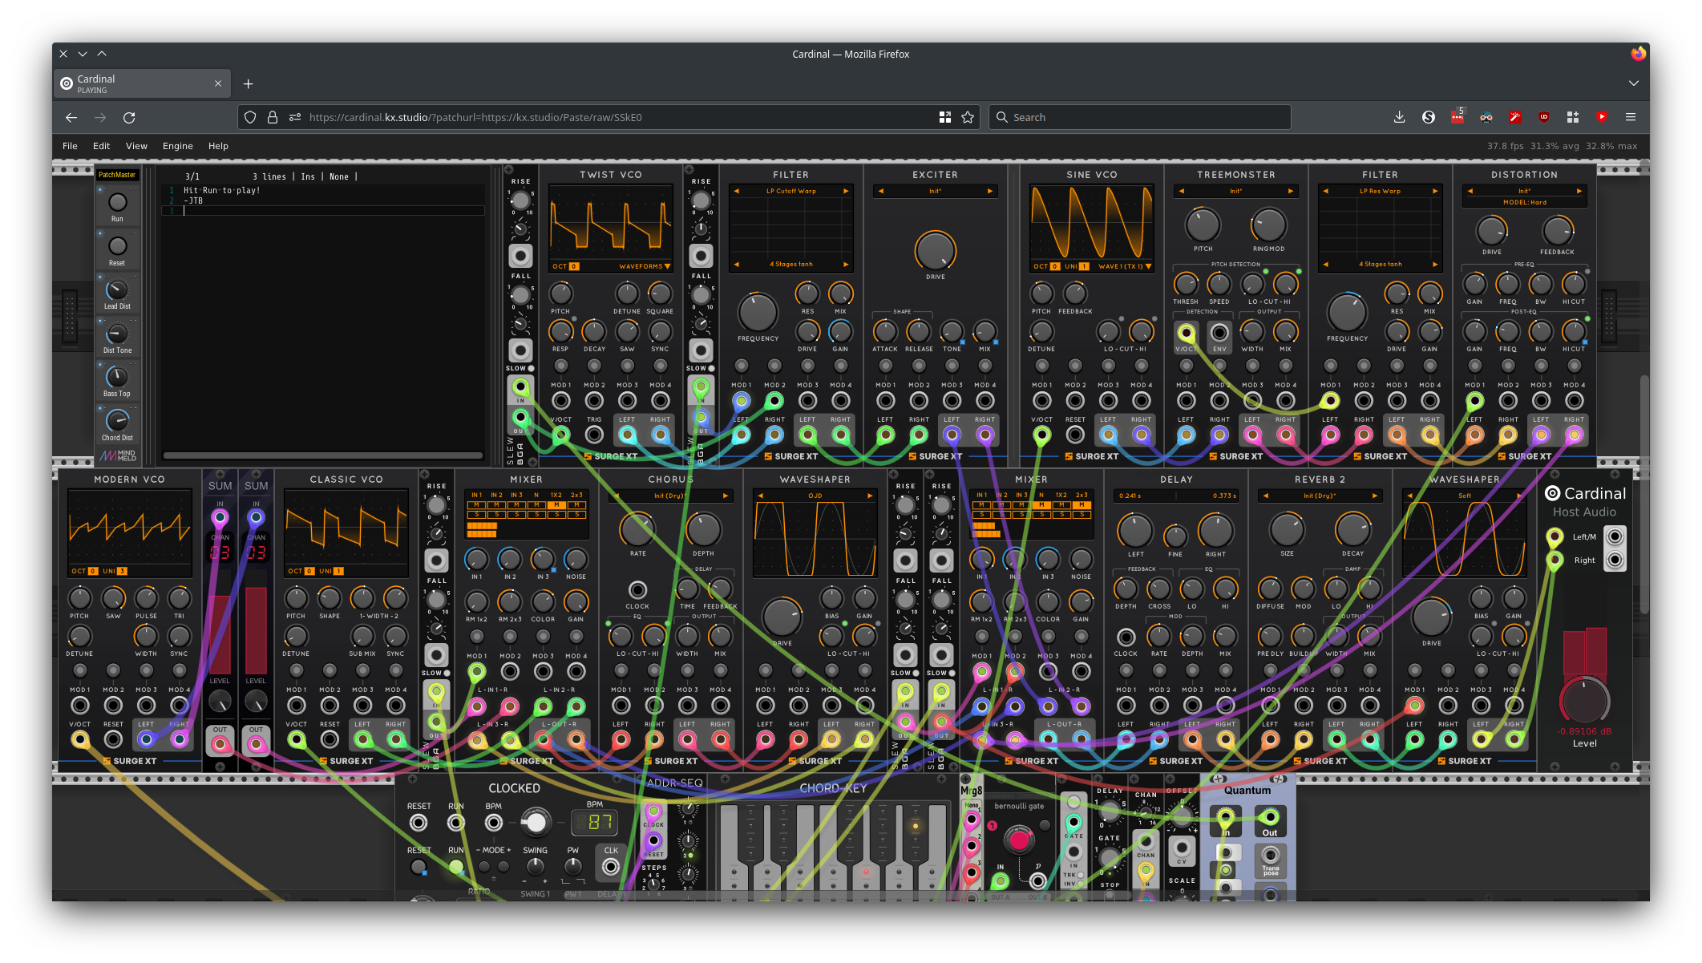Click the Bass Top knob in PatchMaster
1702x963 pixels.
(x=117, y=377)
